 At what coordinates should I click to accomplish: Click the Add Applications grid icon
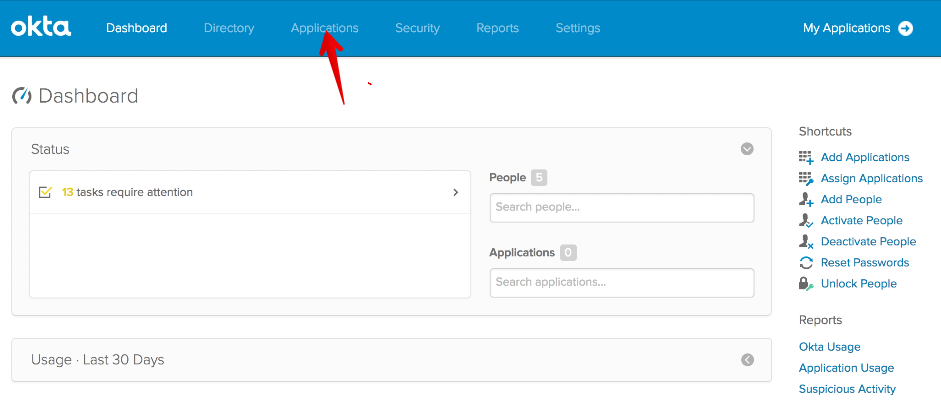pyautogui.click(x=806, y=158)
